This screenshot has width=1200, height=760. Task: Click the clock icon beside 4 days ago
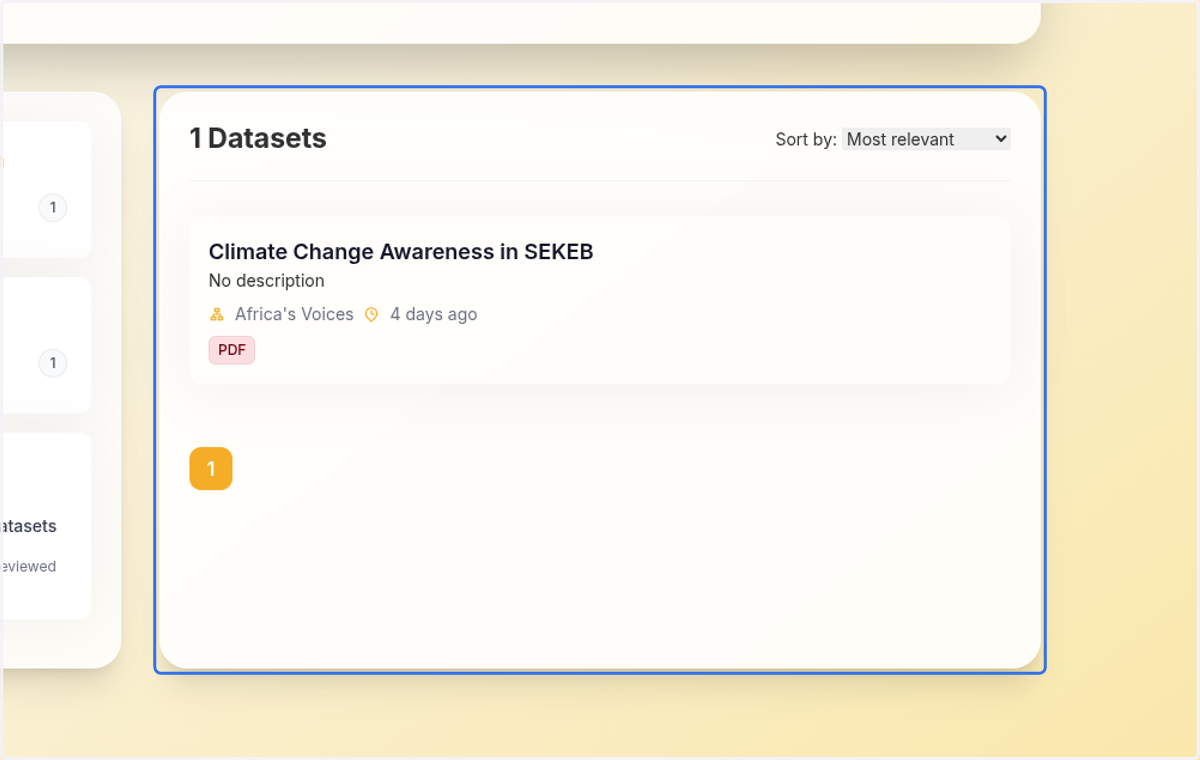[x=371, y=314]
